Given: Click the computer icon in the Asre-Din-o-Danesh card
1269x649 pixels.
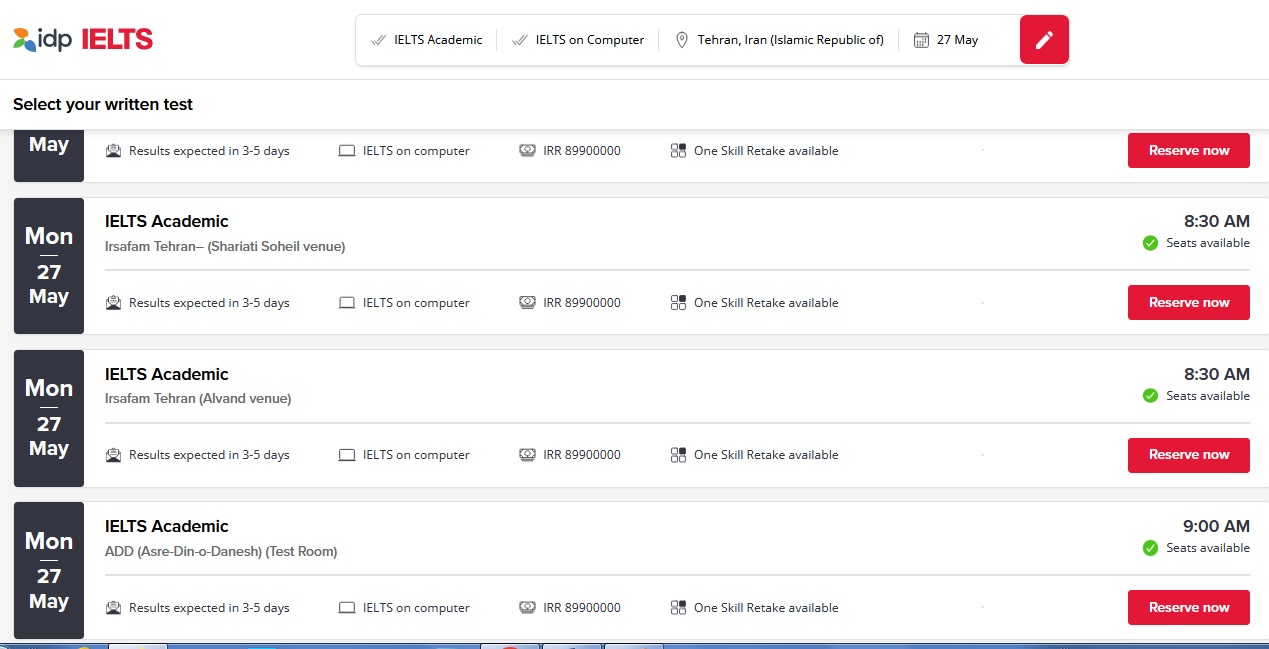Looking at the screenshot, I should 347,608.
